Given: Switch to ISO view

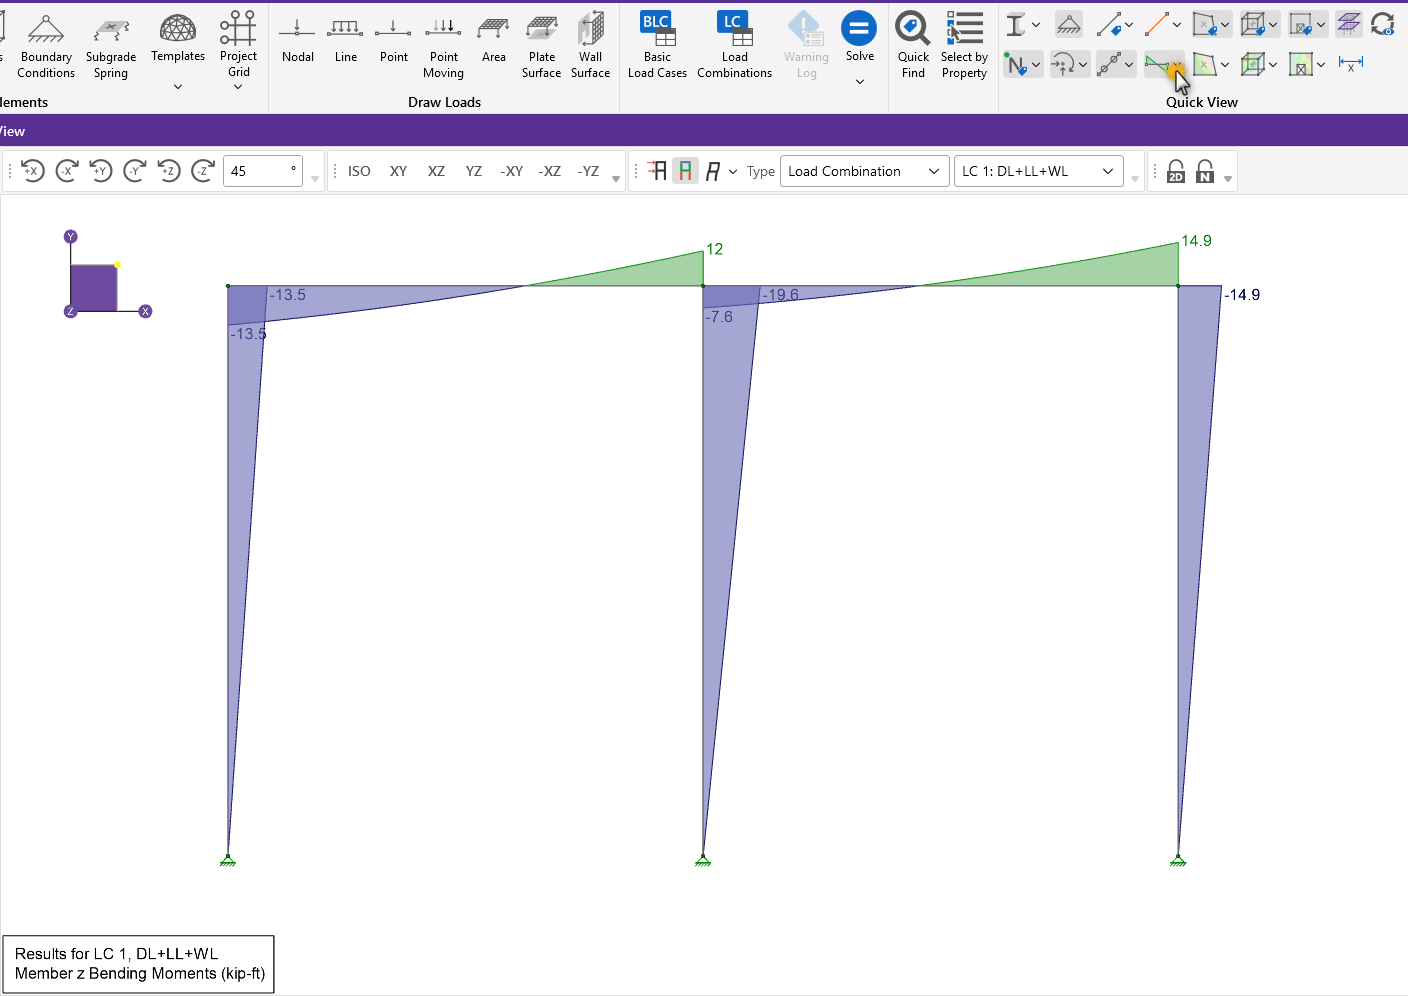Looking at the screenshot, I should tap(359, 171).
